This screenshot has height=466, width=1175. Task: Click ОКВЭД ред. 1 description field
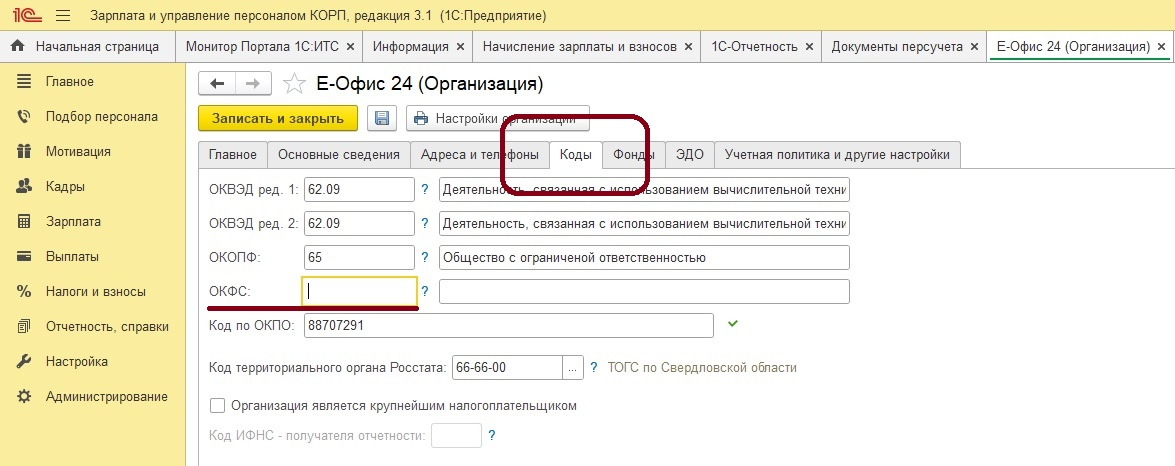(644, 190)
